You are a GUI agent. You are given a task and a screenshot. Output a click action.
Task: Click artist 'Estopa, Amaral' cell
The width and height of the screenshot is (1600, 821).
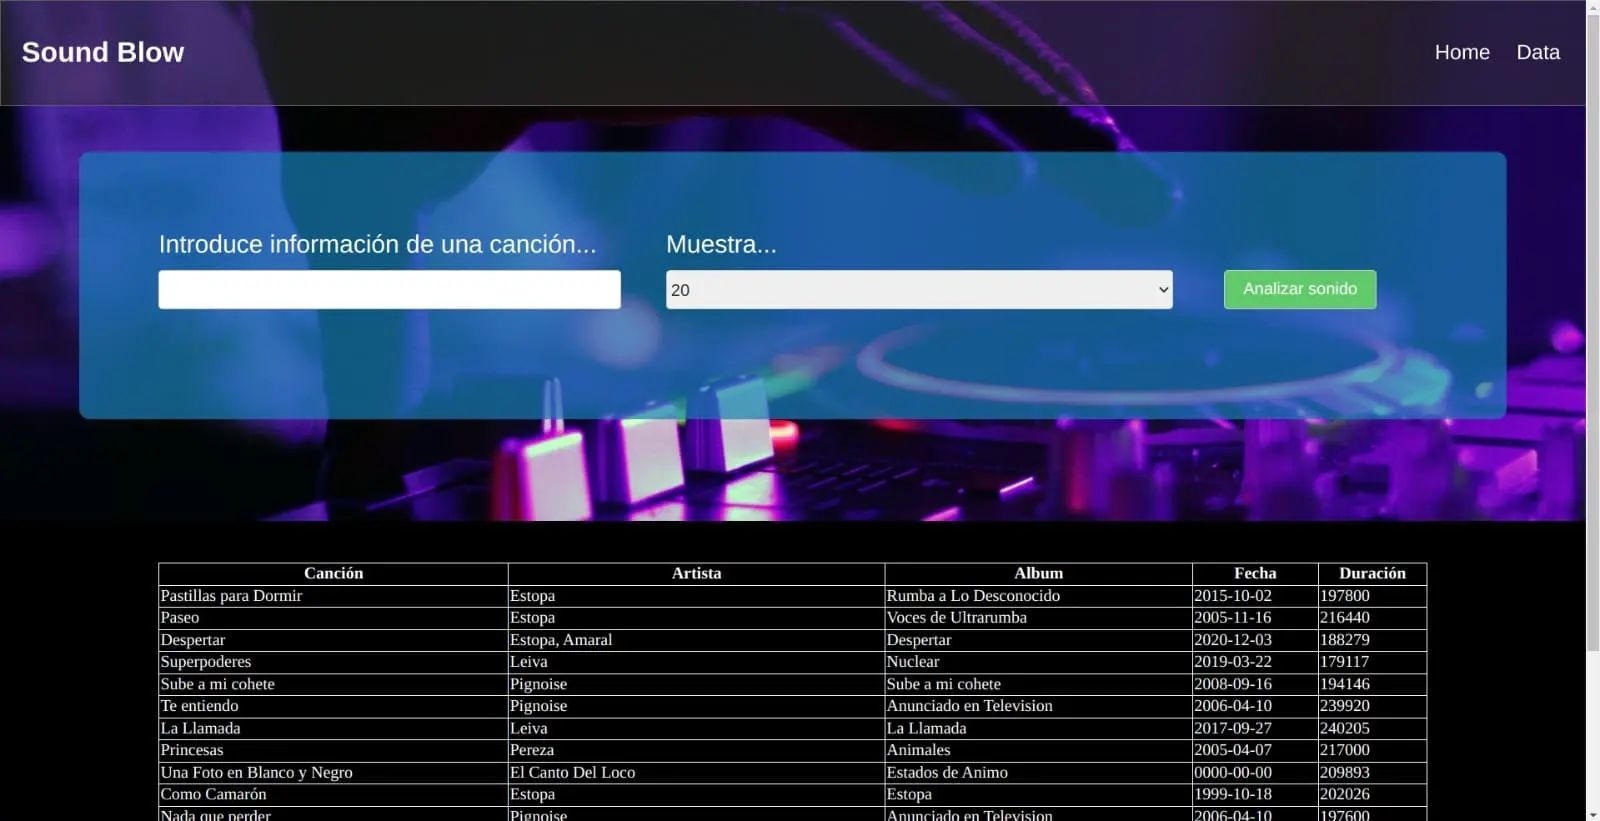coord(696,640)
